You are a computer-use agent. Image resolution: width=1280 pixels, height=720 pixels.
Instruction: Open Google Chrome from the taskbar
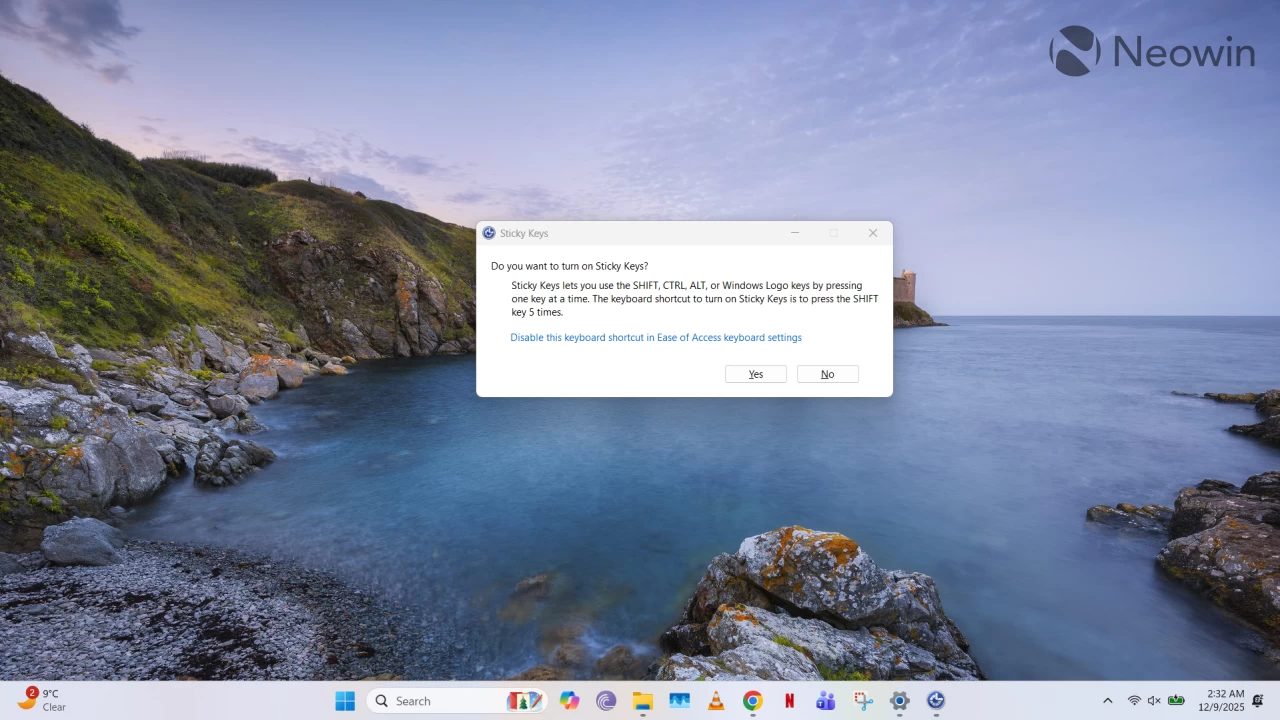(x=753, y=701)
